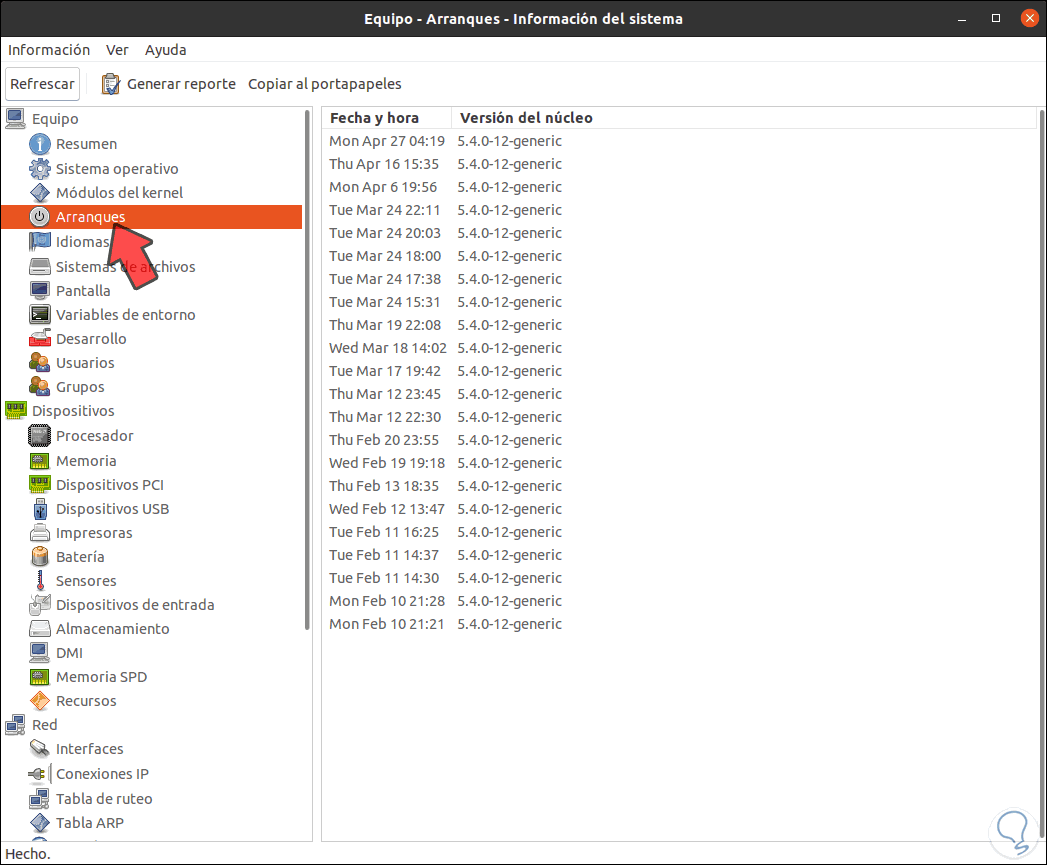Select the Variables de entorno terminal icon
The height and width of the screenshot is (865, 1047).
(x=40, y=315)
